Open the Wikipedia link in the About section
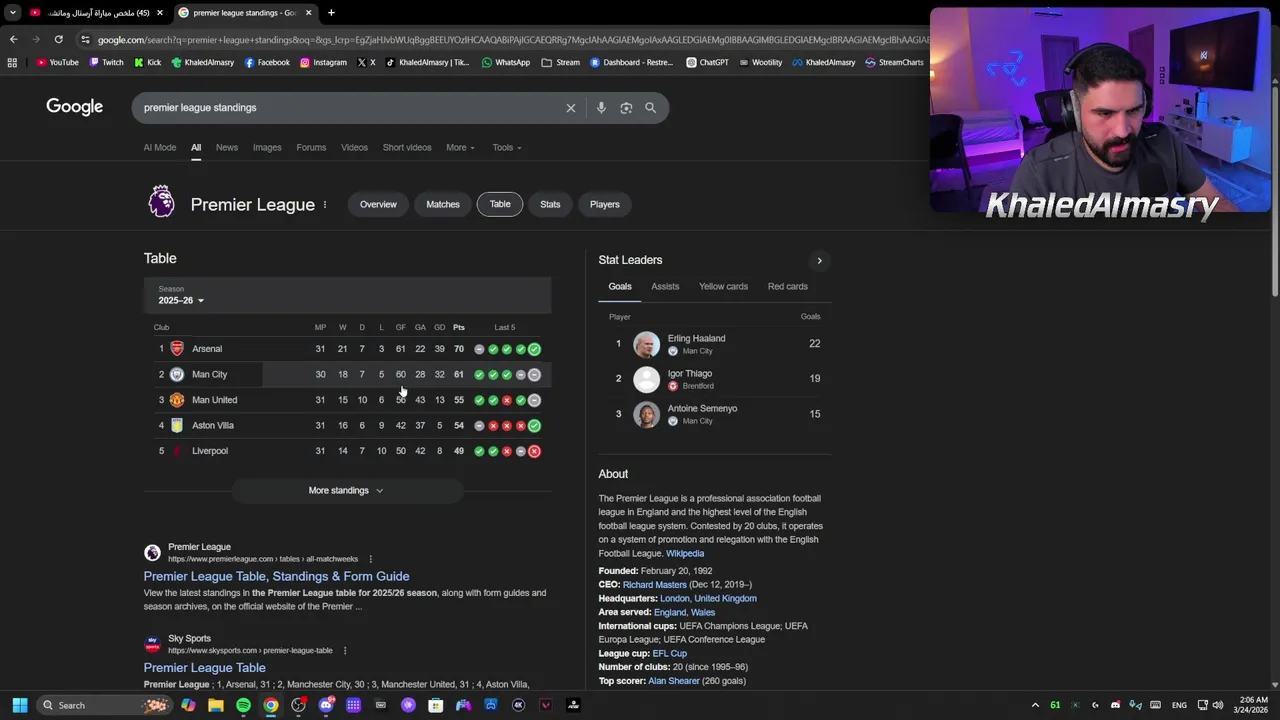The width and height of the screenshot is (1280, 720). coord(685,553)
